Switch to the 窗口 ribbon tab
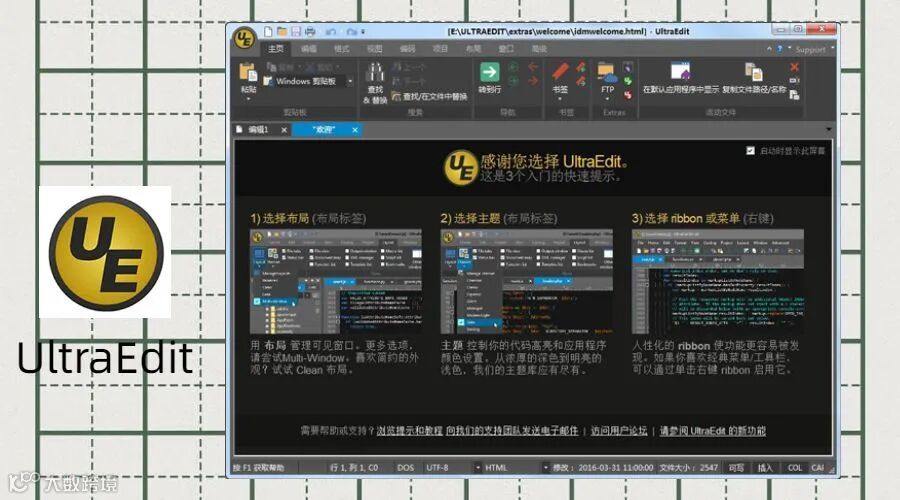Screen dimensions: 900x500 click(506, 49)
